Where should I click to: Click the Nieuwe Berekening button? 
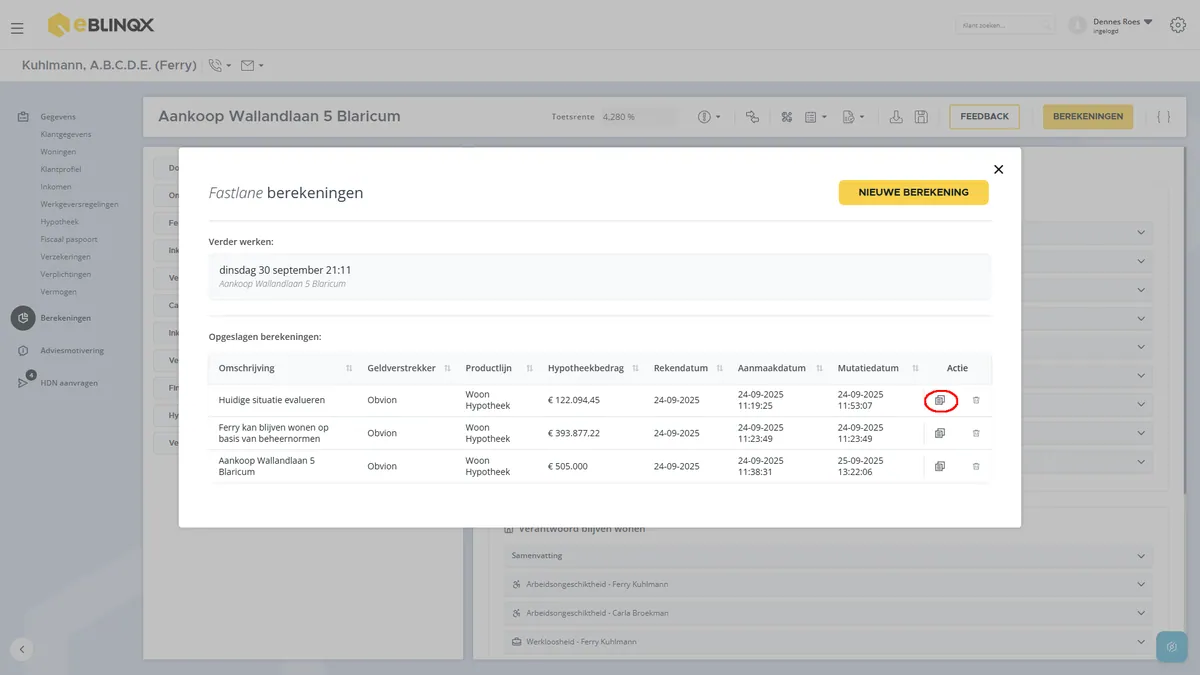coord(913,192)
